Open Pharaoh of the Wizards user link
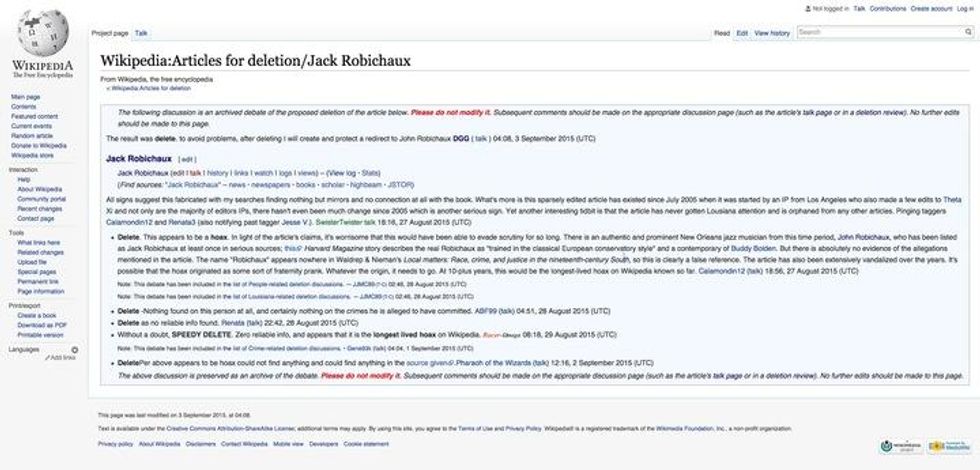 pos(494,362)
